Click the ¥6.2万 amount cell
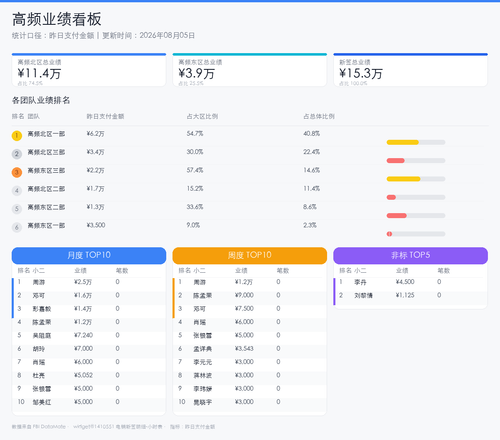Viewport: 500px width, 440px height. click(x=95, y=134)
